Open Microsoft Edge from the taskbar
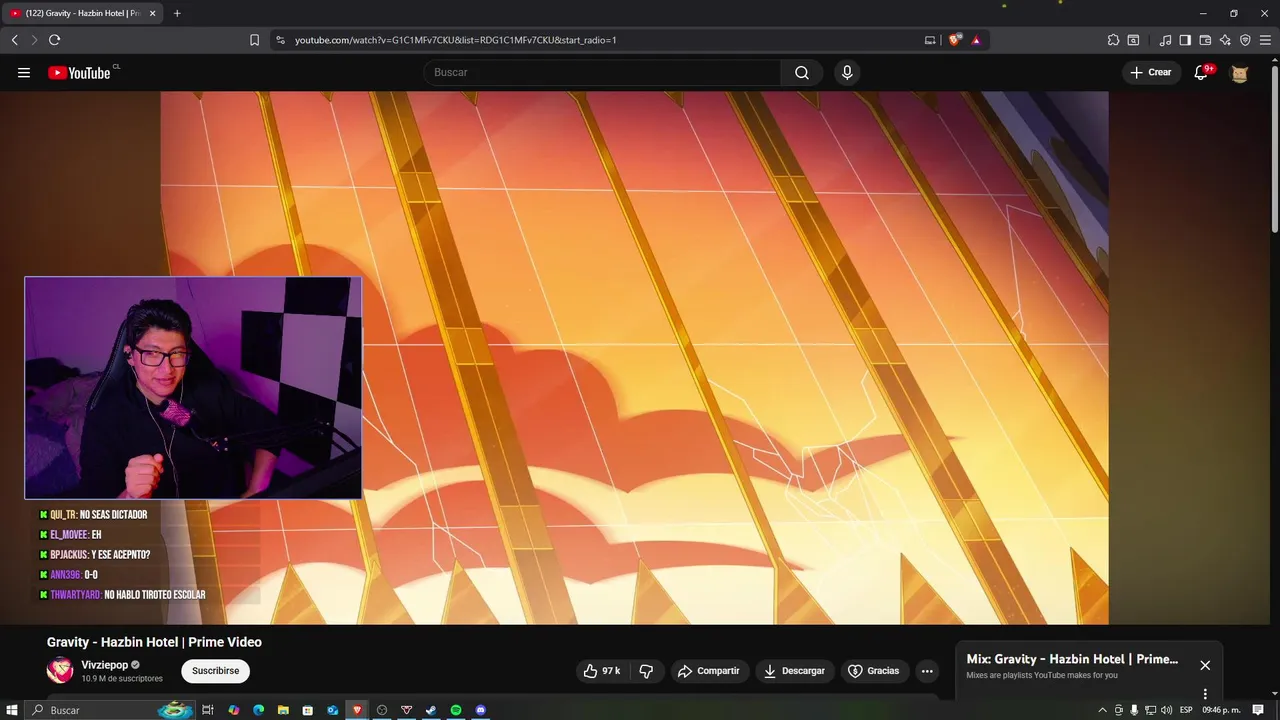 tap(258, 710)
